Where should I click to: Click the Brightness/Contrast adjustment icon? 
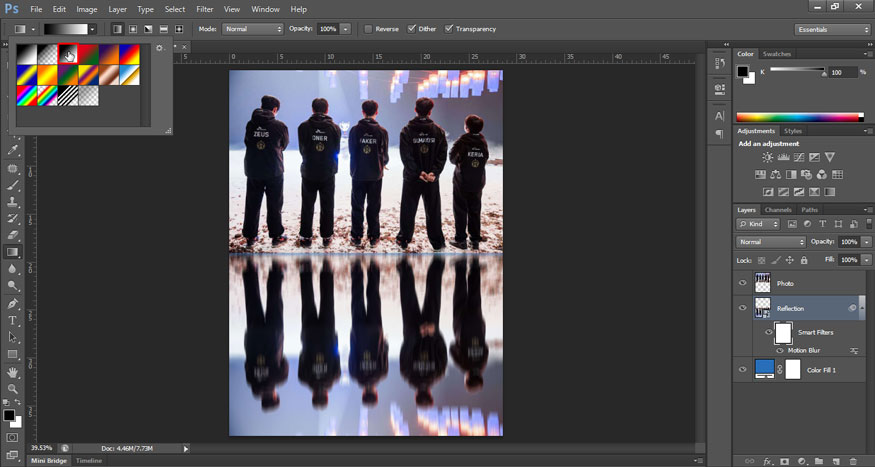click(767, 157)
